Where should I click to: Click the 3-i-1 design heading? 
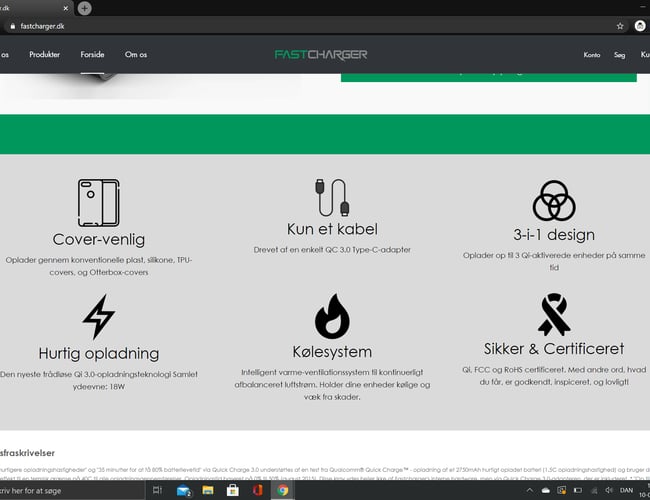554,235
